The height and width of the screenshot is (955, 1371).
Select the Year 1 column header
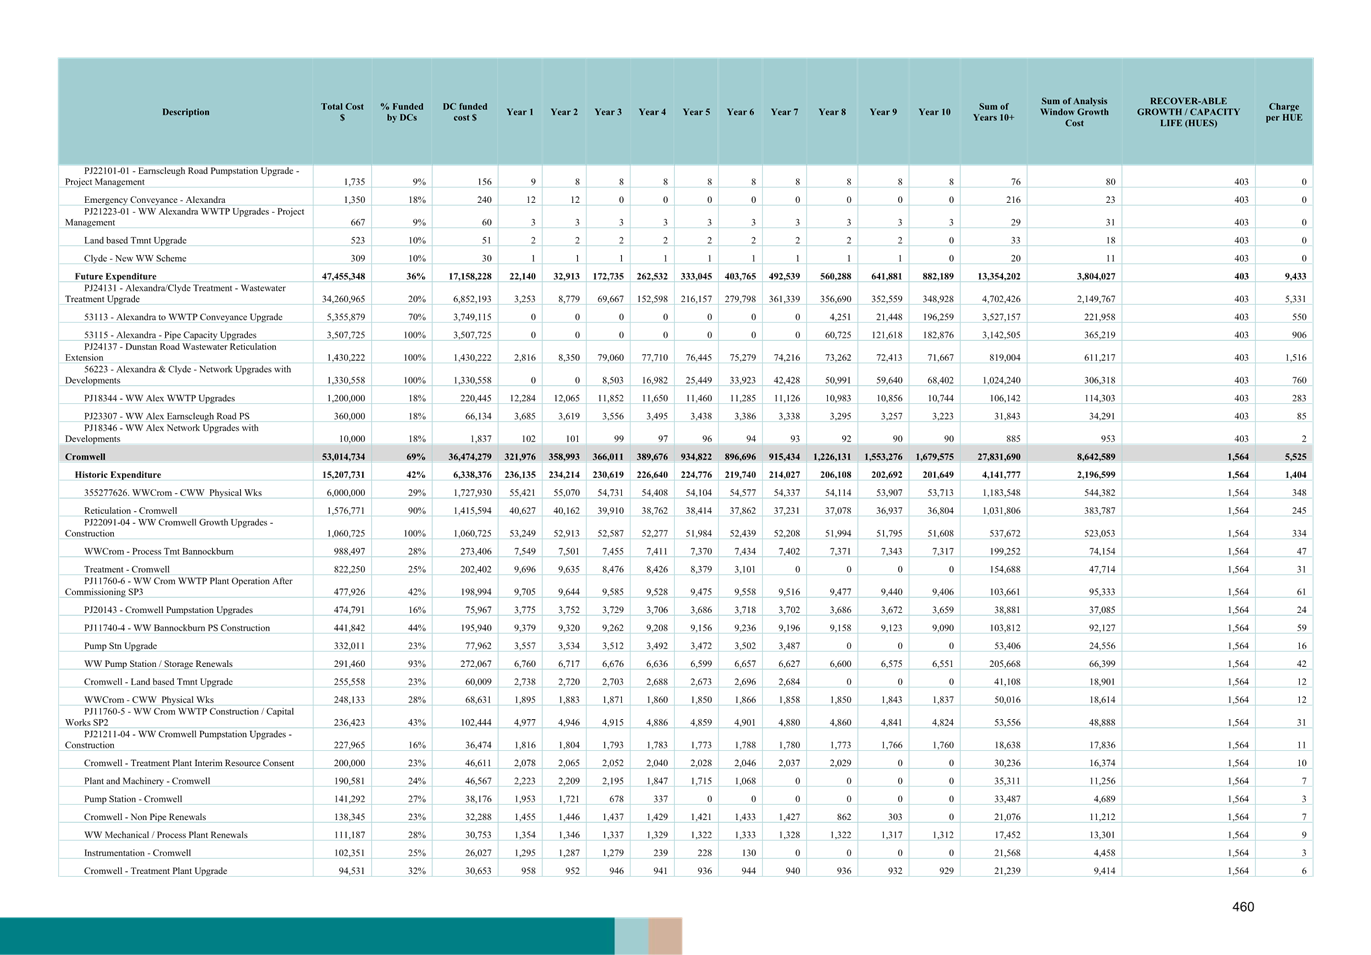pos(520,112)
